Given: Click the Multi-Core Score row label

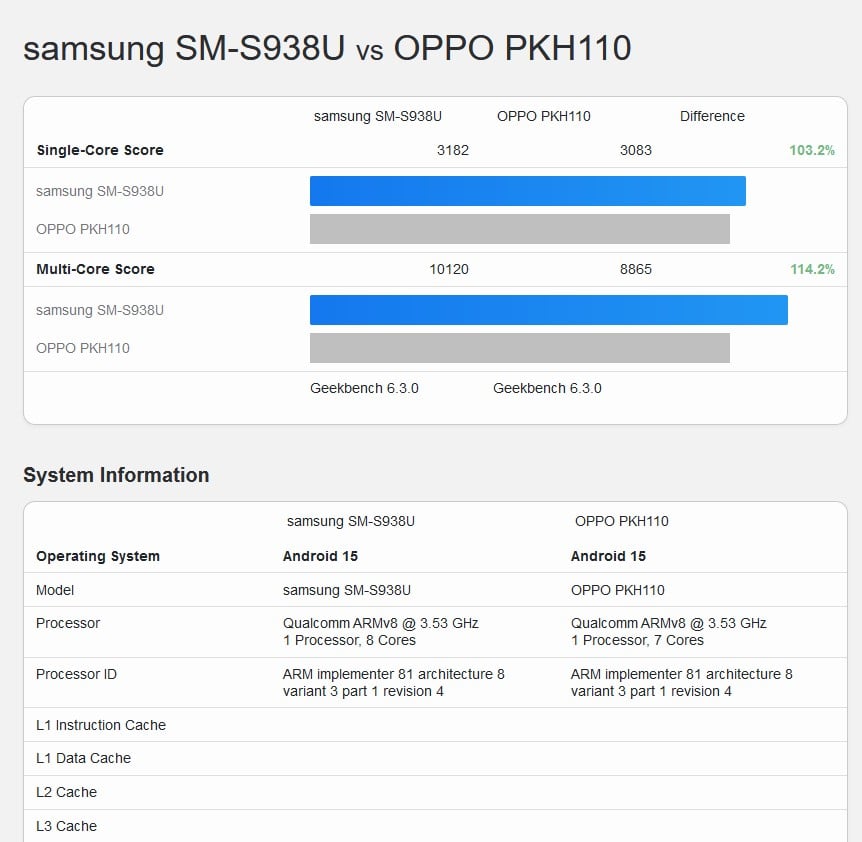Looking at the screenshot, I should pyautogui.click(x=95, y=269).
